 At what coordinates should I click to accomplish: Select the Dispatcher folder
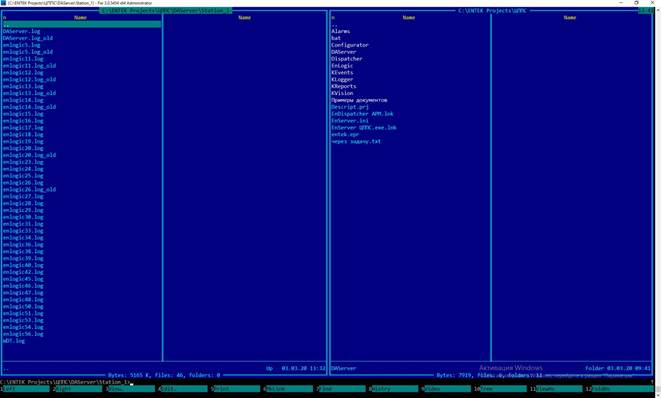click(347, 59)
